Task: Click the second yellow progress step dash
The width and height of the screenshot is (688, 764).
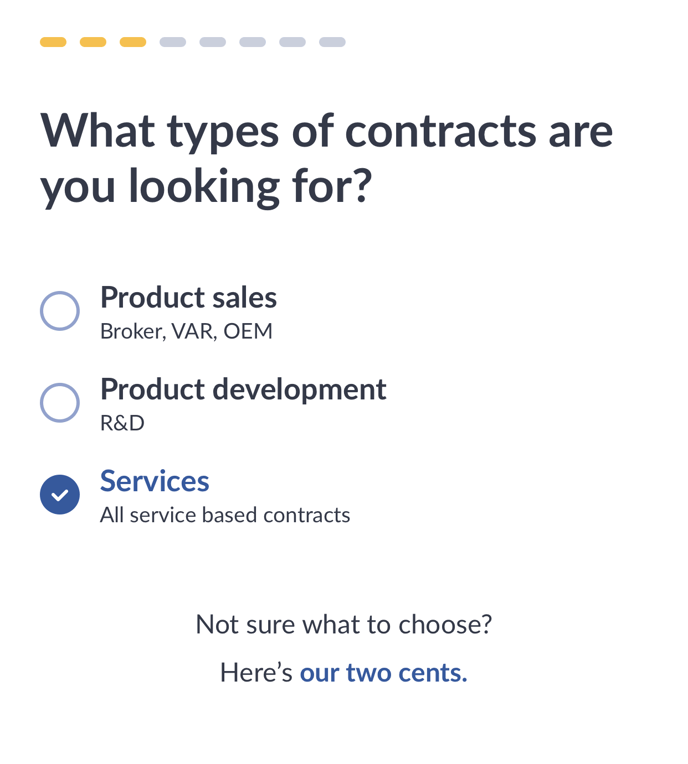Action: (x=93, y=42)
